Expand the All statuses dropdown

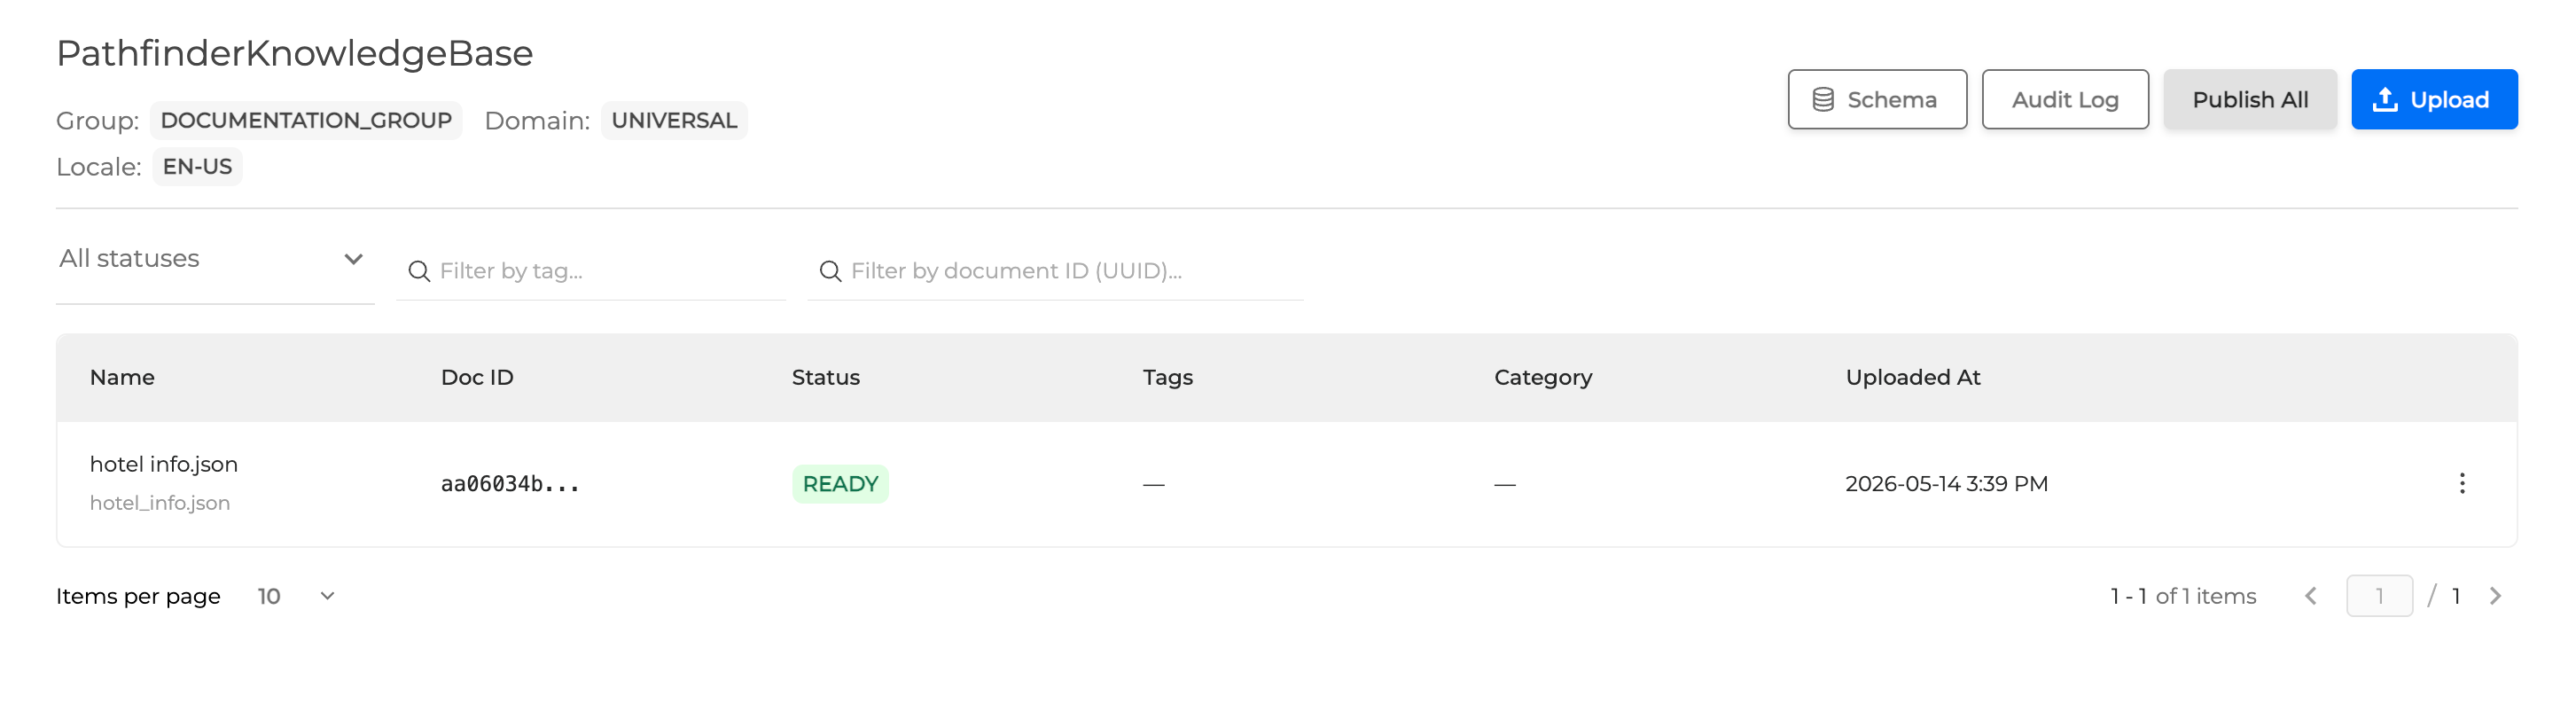tap(215, 259)
